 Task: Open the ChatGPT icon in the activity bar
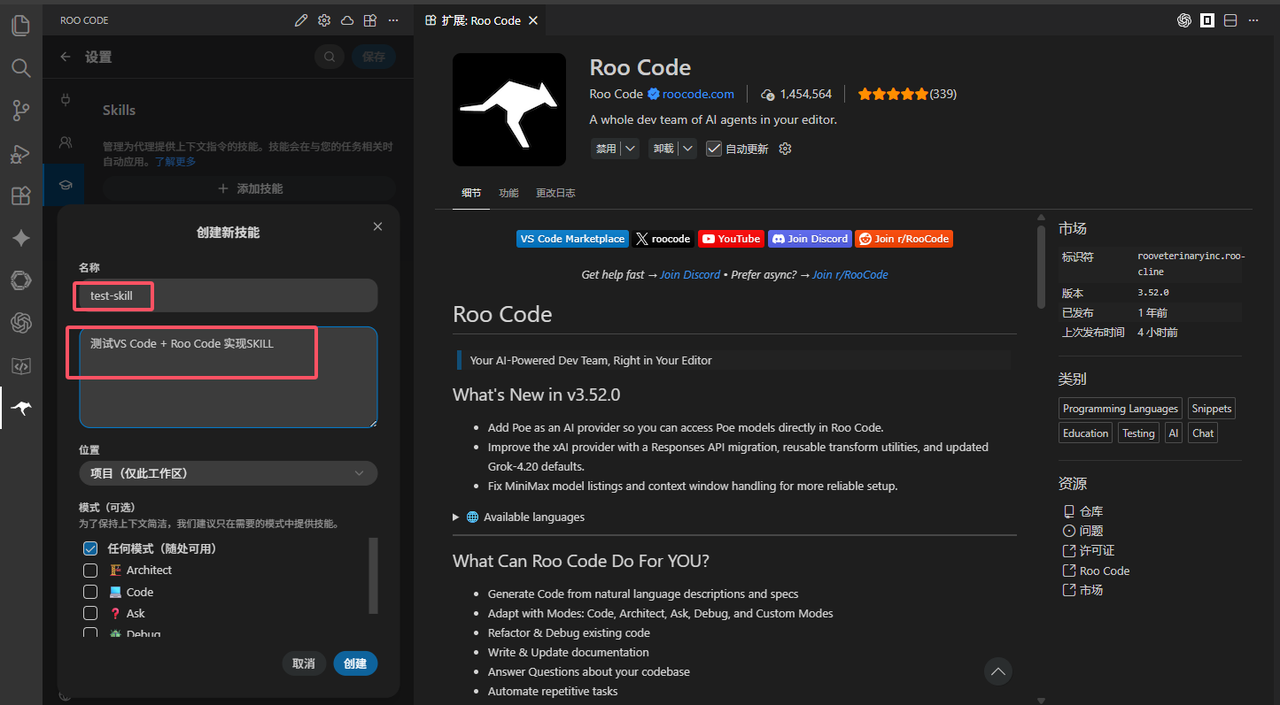coord(20,323)
